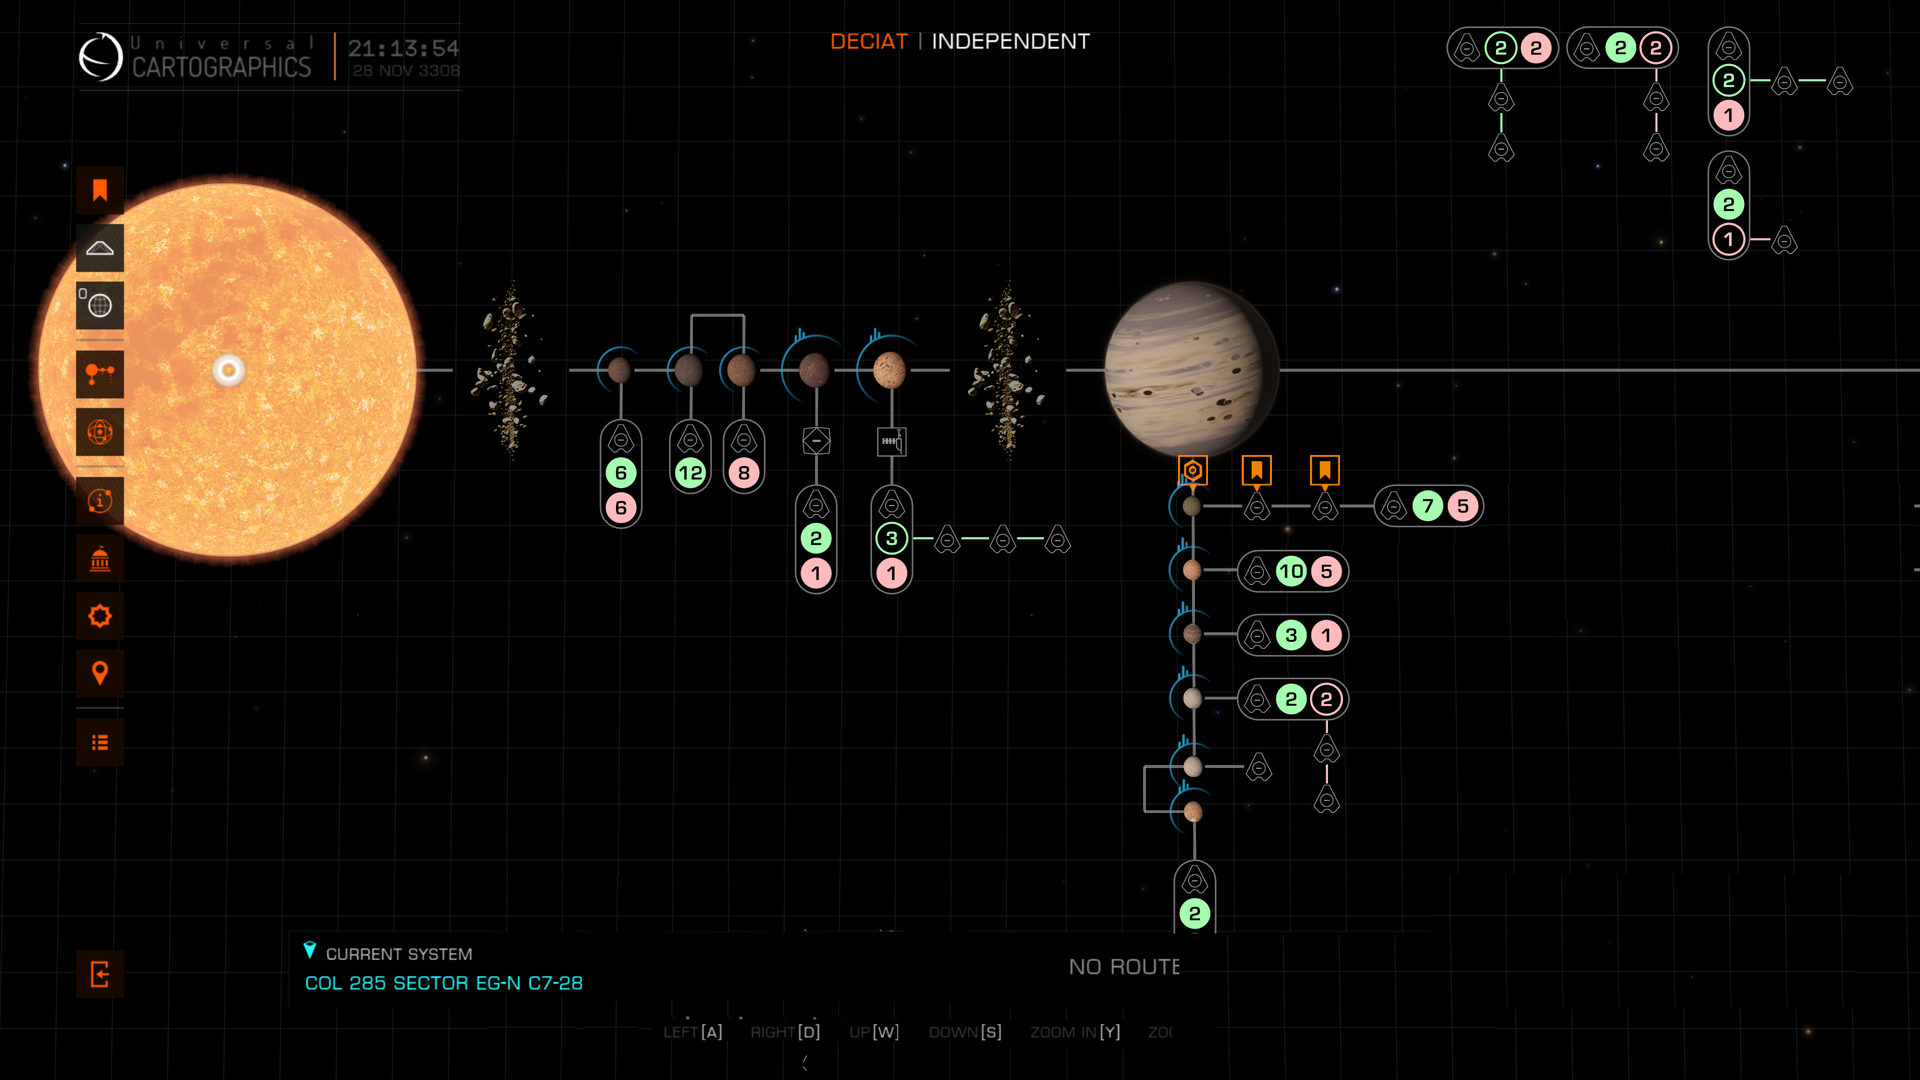The height and width of the screenshot is (1080, 1920).
Task: Switch to the orrery view icon
Action: point(100,432)
